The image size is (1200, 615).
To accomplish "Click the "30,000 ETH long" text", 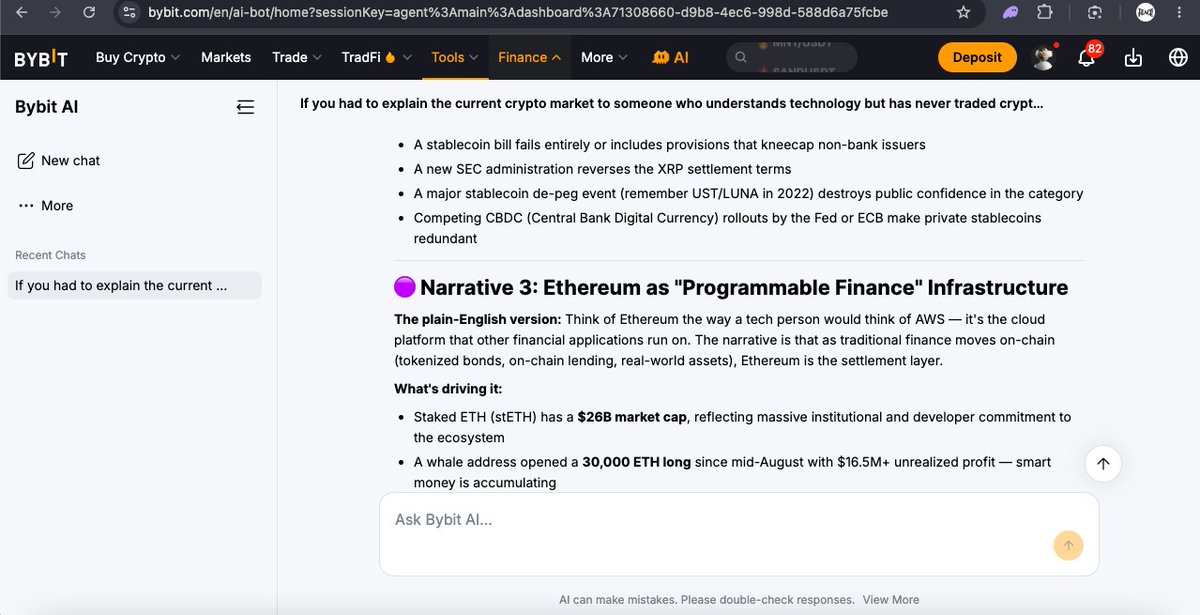I will (x=636, y=462).
